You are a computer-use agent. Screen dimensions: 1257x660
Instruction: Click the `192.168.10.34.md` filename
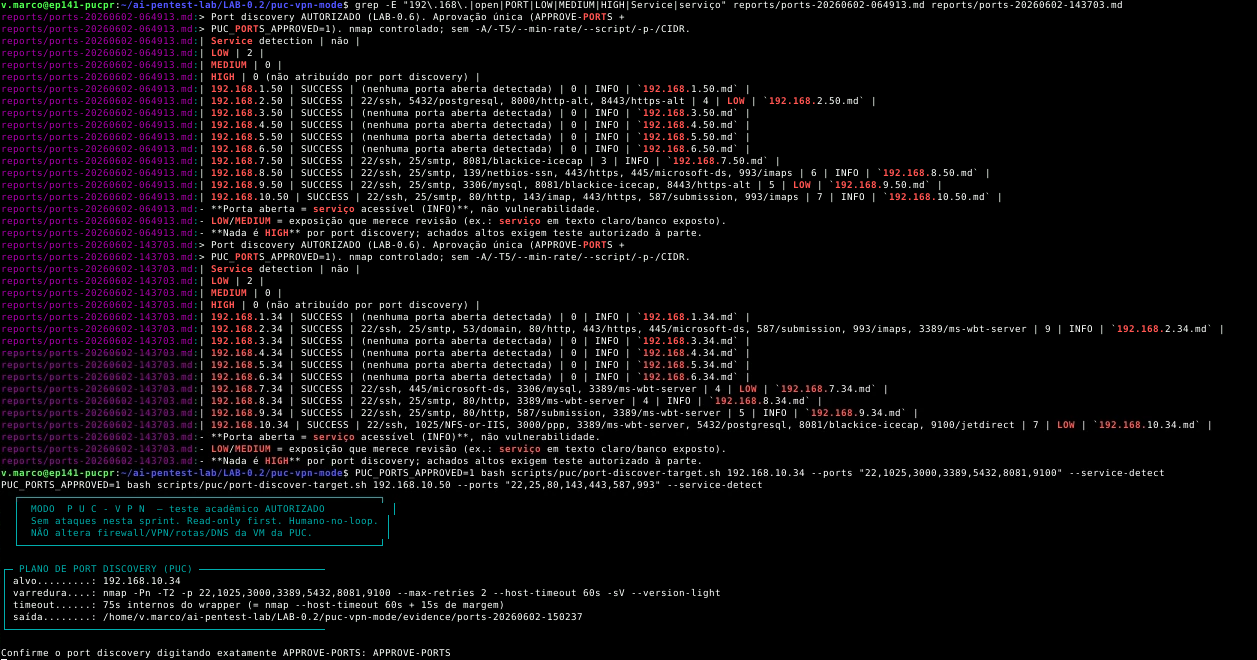pyautogui.click(x=1148, y=425)
